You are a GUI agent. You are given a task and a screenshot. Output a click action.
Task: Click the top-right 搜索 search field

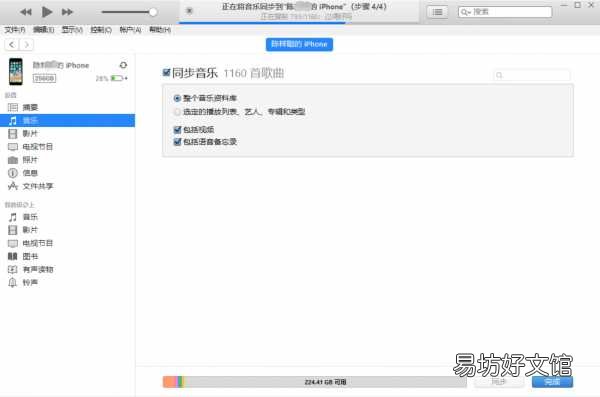click(x=505, y=12)
